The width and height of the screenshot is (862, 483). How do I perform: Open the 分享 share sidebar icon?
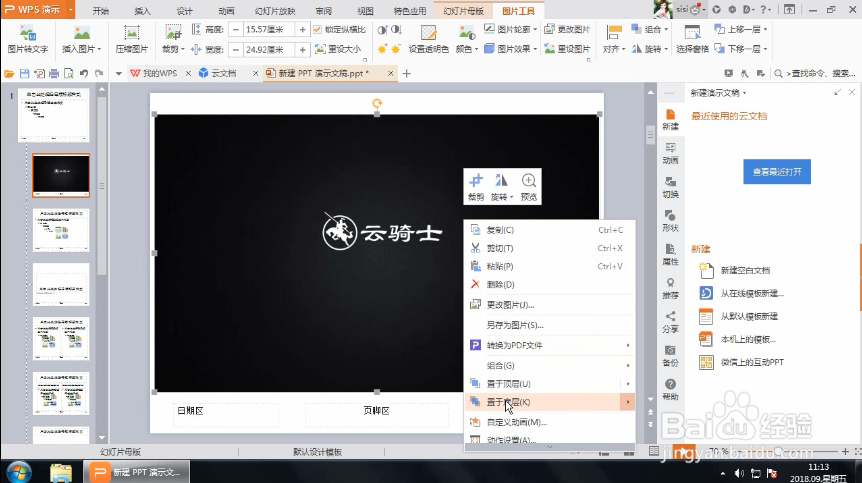point(670,322)
